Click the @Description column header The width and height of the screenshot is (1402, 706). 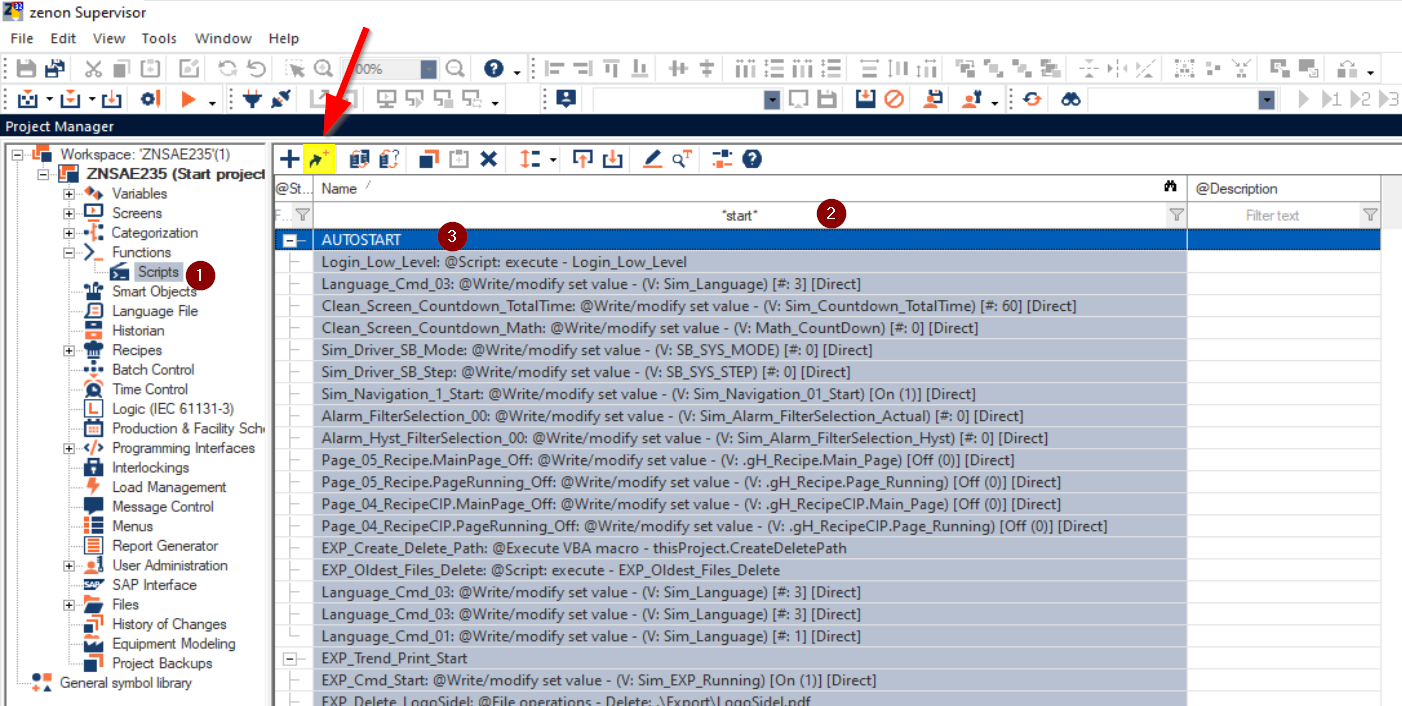(x=1284, y=188)
